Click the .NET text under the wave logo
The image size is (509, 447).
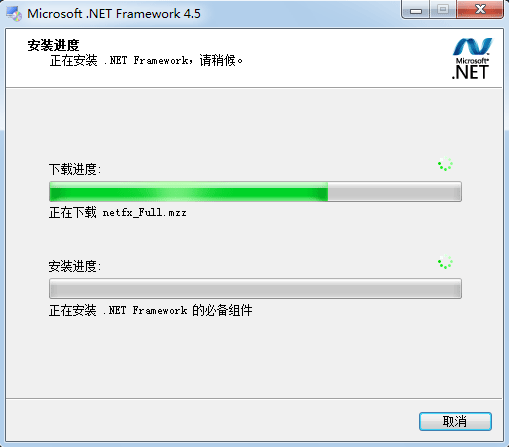pos(470,72)
